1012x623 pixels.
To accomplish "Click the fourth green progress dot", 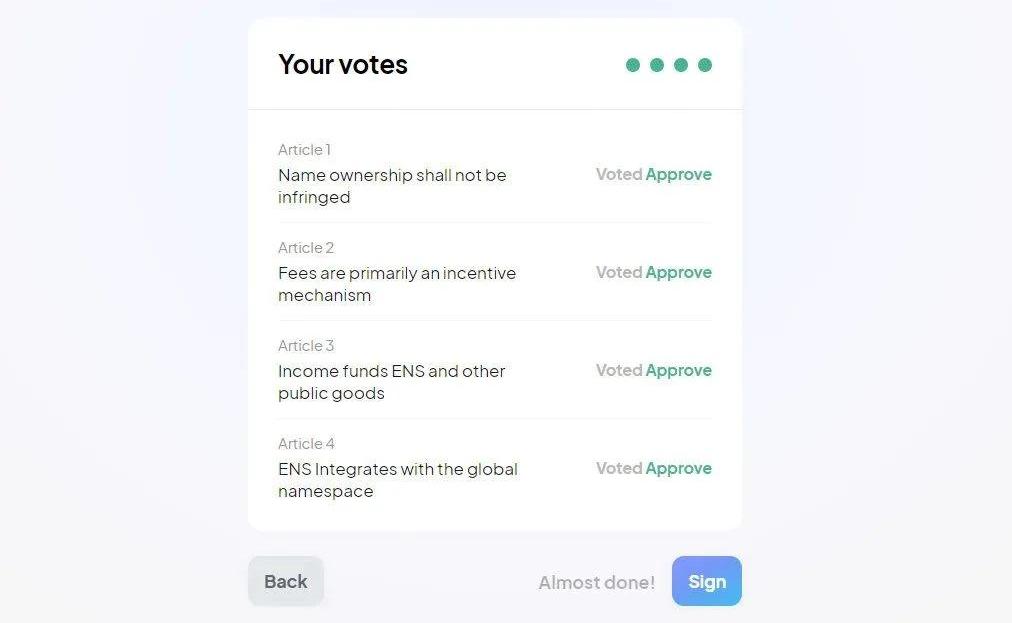I will pos(705,65).
